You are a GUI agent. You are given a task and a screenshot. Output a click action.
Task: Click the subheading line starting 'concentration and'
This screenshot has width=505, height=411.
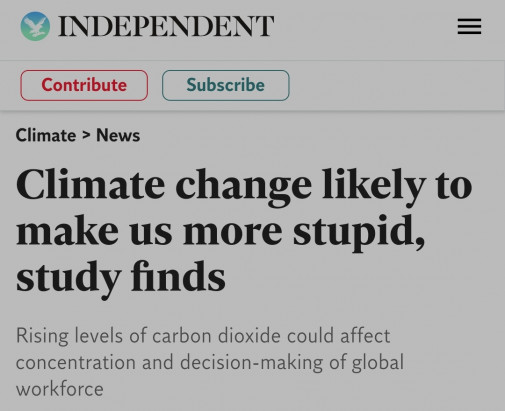pos(210,363)
